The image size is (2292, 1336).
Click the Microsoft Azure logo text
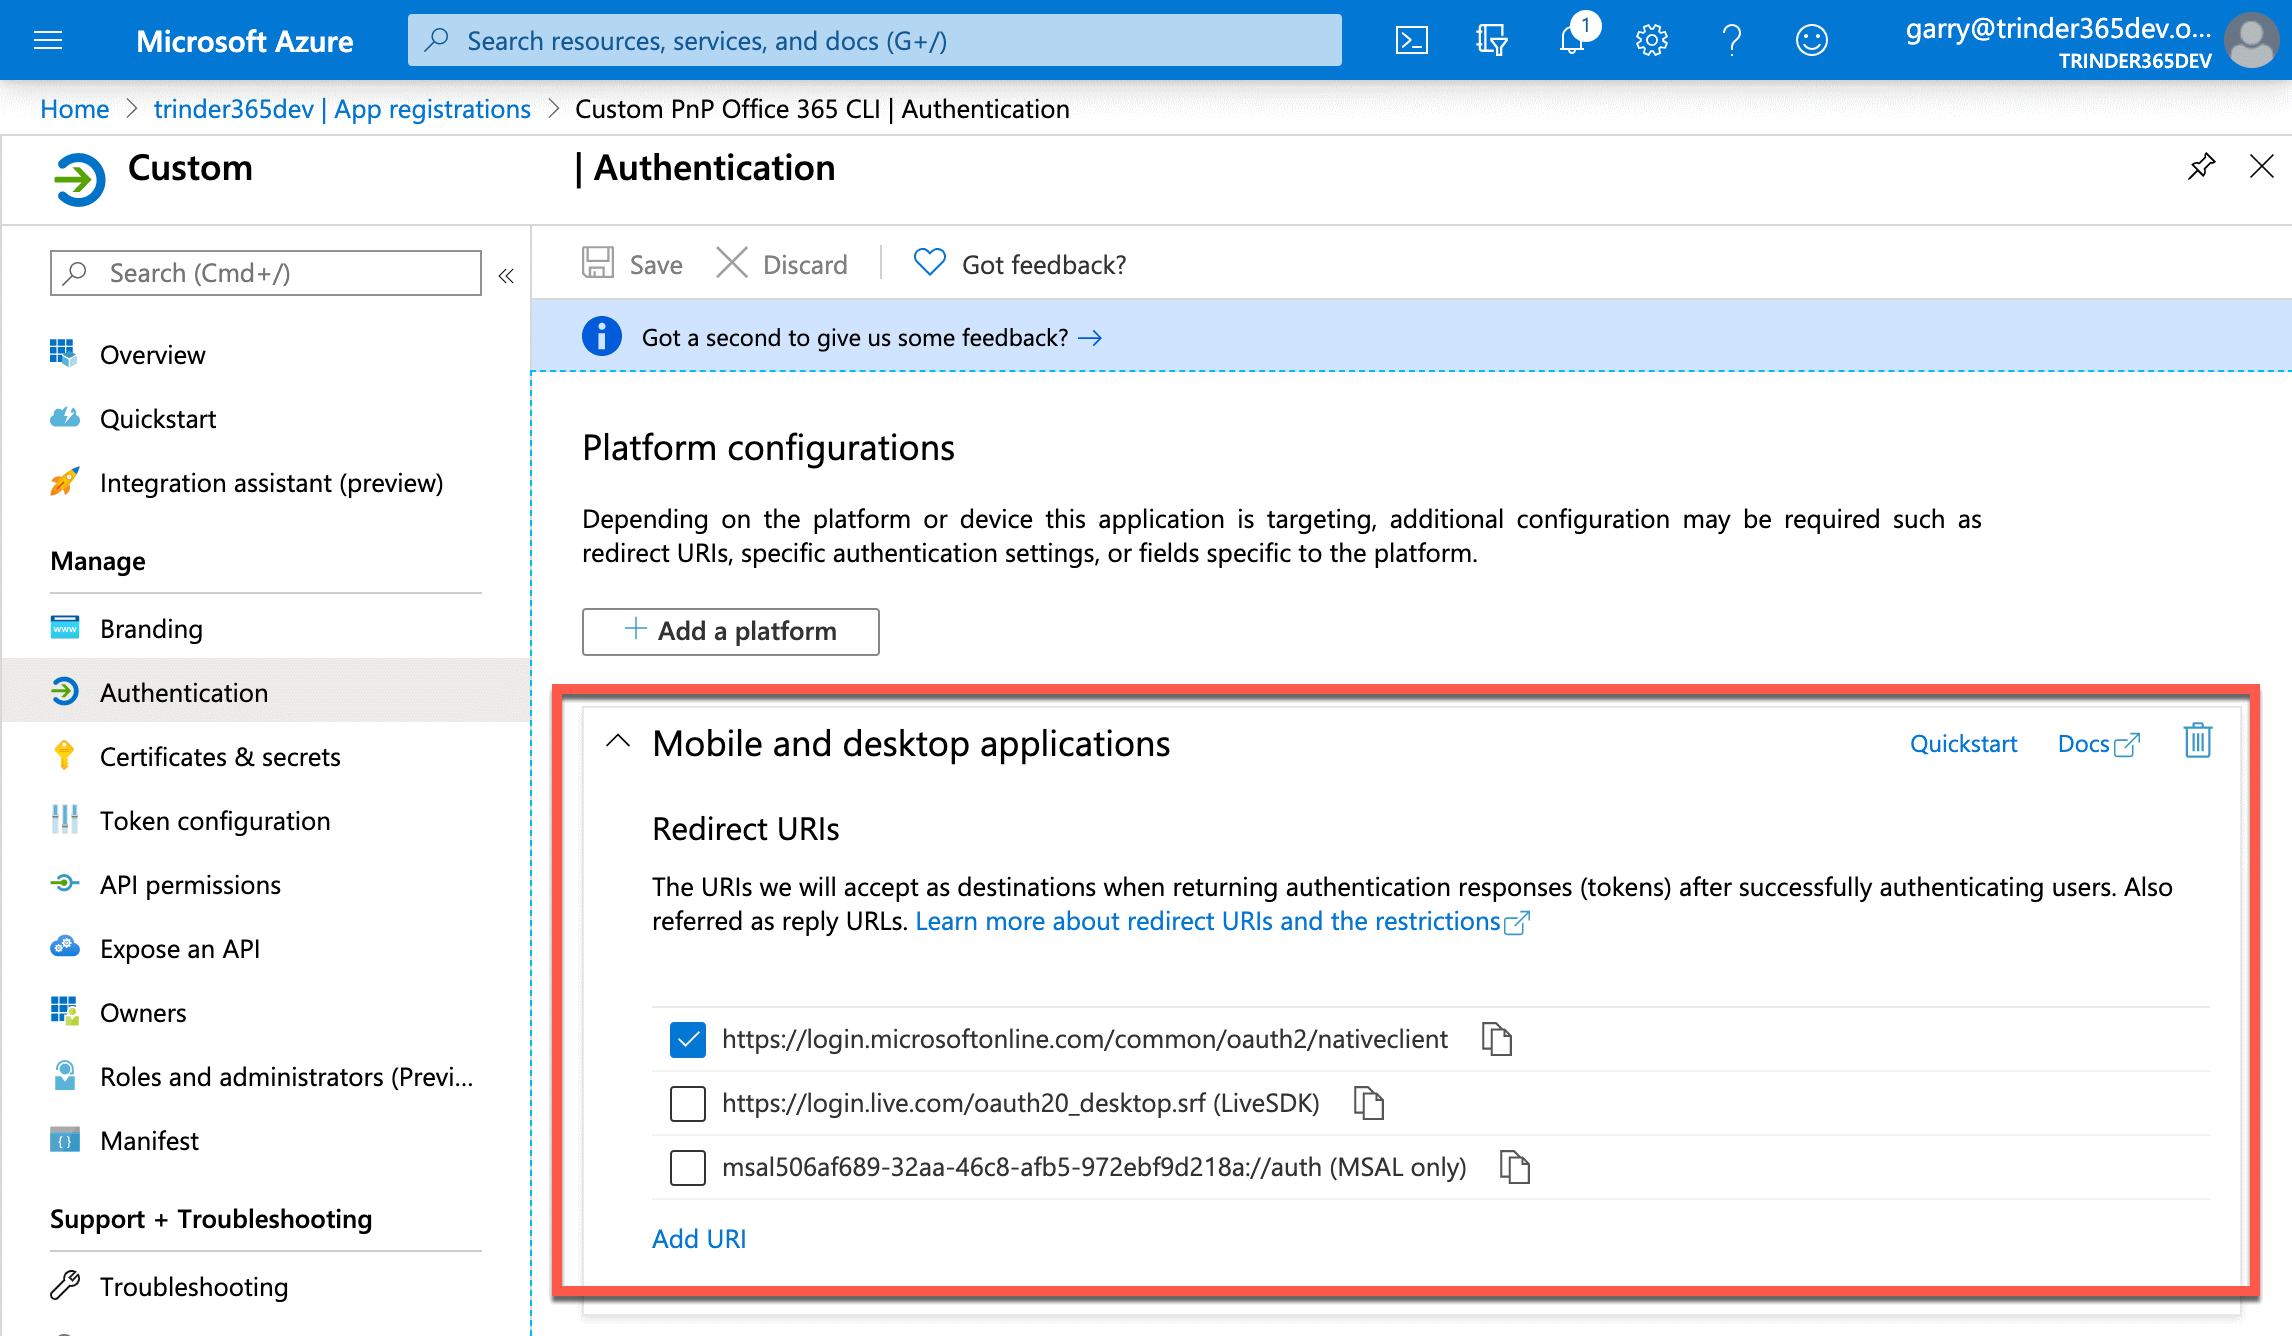[244, 40]
